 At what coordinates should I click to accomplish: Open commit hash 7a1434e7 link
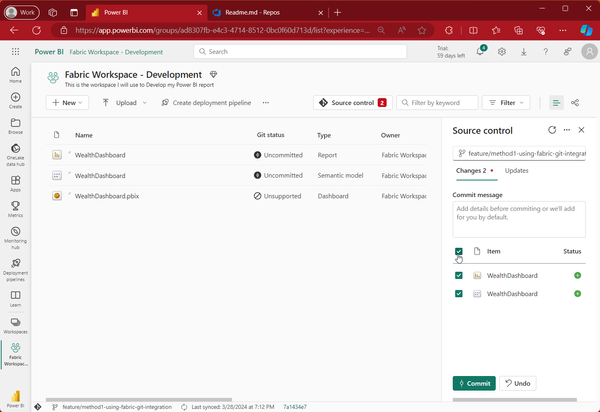[x=295, y=407]
